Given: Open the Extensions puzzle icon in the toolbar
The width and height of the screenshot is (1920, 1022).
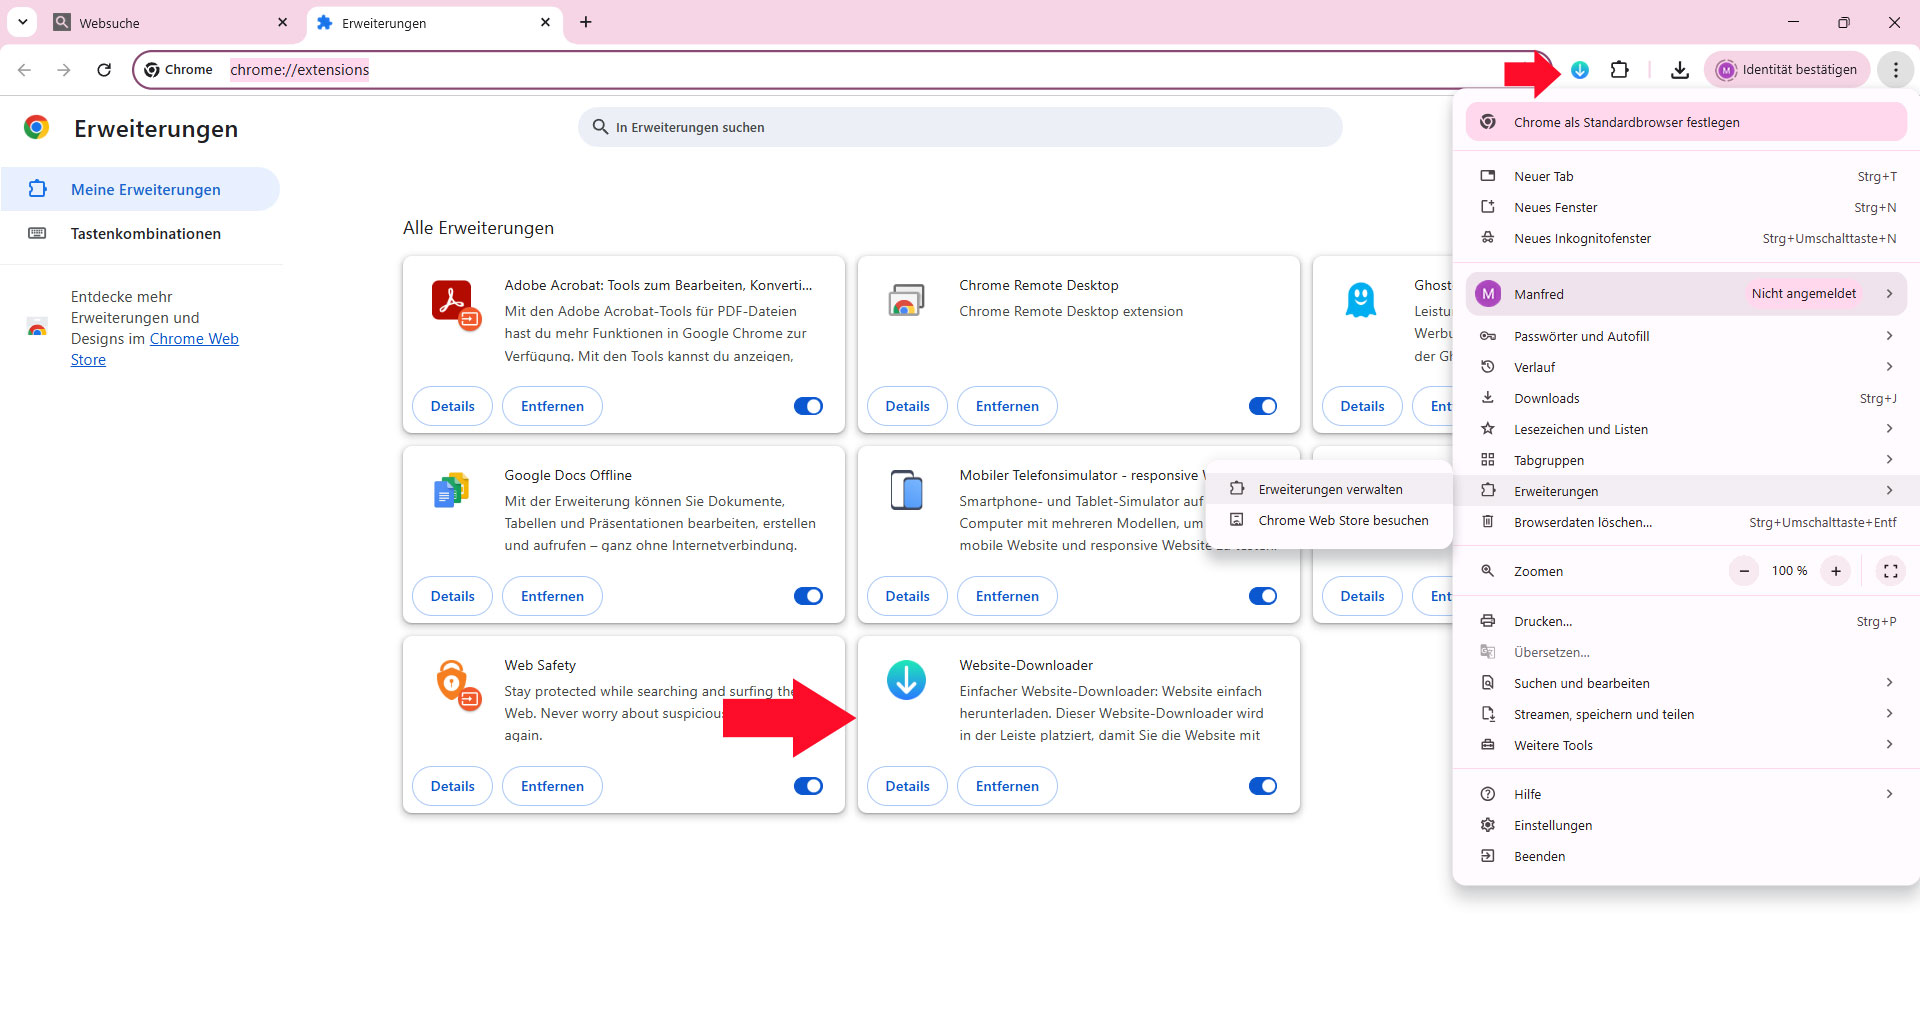Looking at the screenshot, I should 1620,70.
